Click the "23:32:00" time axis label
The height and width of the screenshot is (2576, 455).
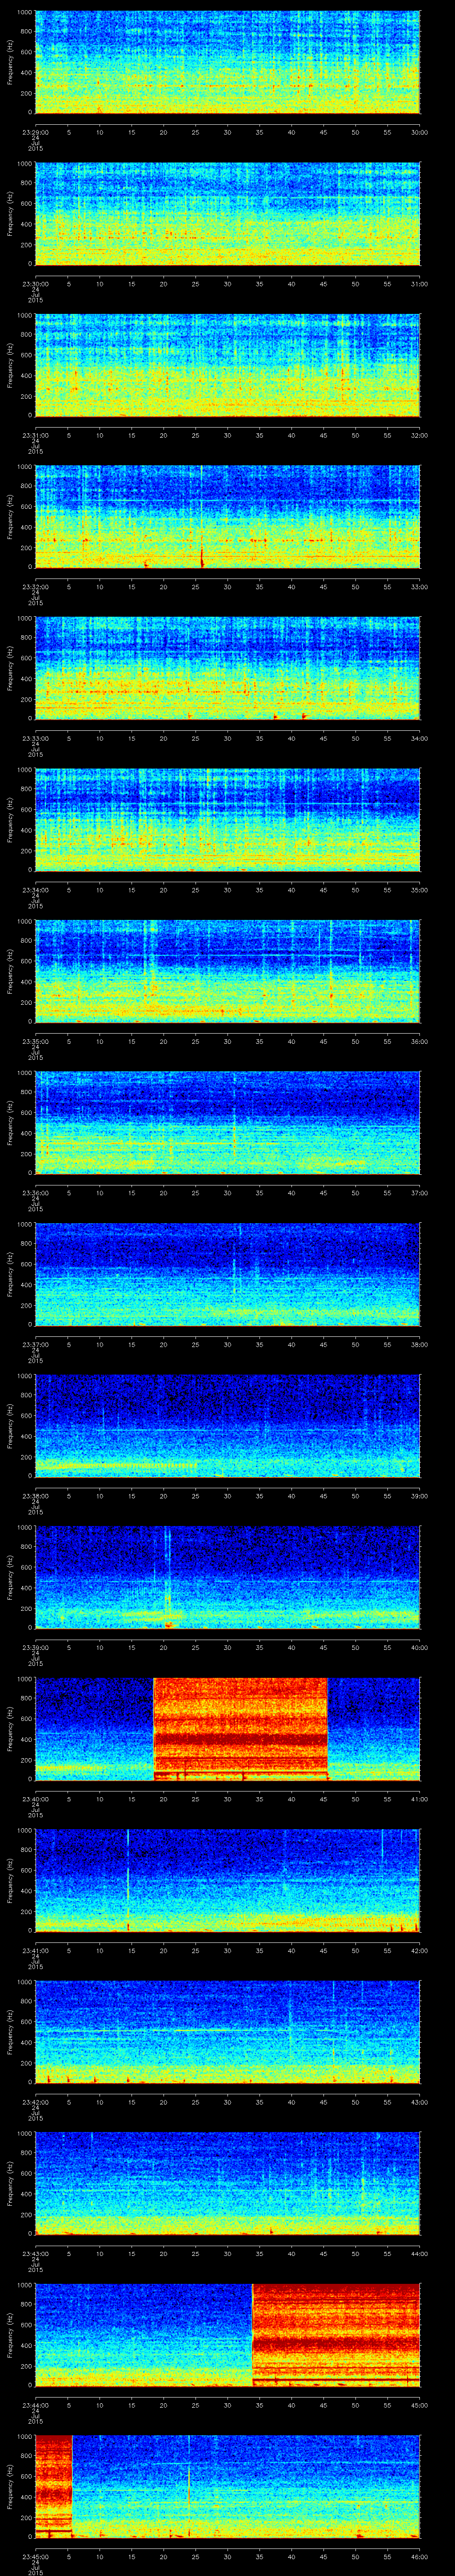[35, 587]
